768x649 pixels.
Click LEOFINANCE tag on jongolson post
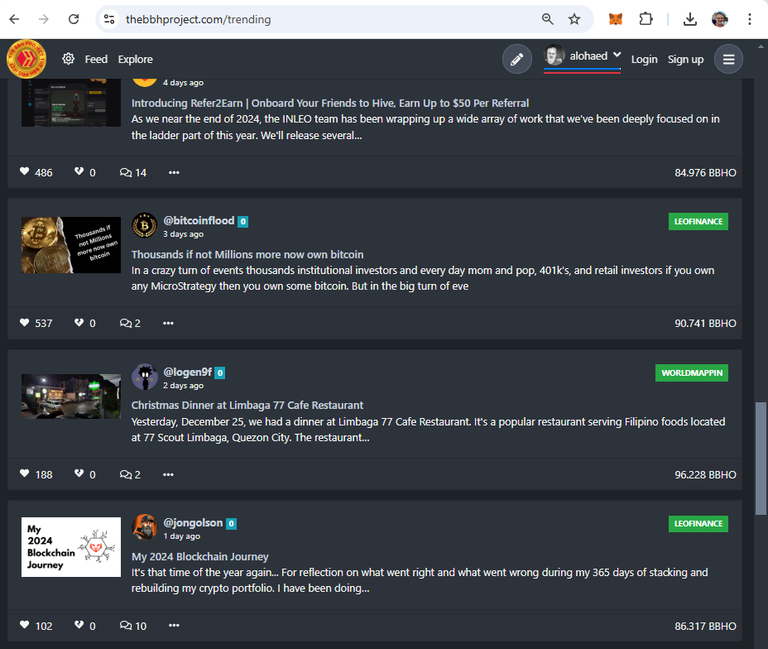point(698,524)
